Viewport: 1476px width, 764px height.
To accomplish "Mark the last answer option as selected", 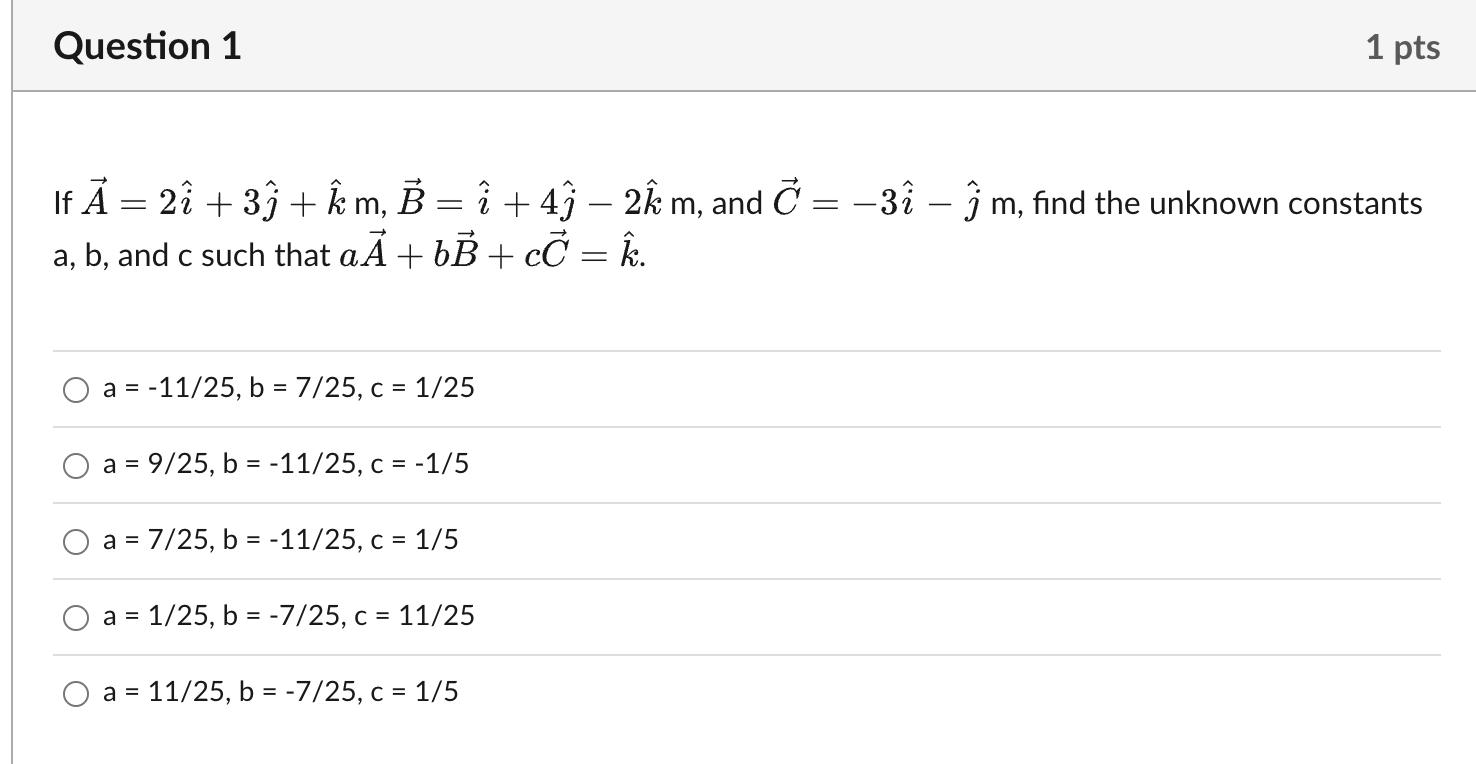I will coord(76,691).
